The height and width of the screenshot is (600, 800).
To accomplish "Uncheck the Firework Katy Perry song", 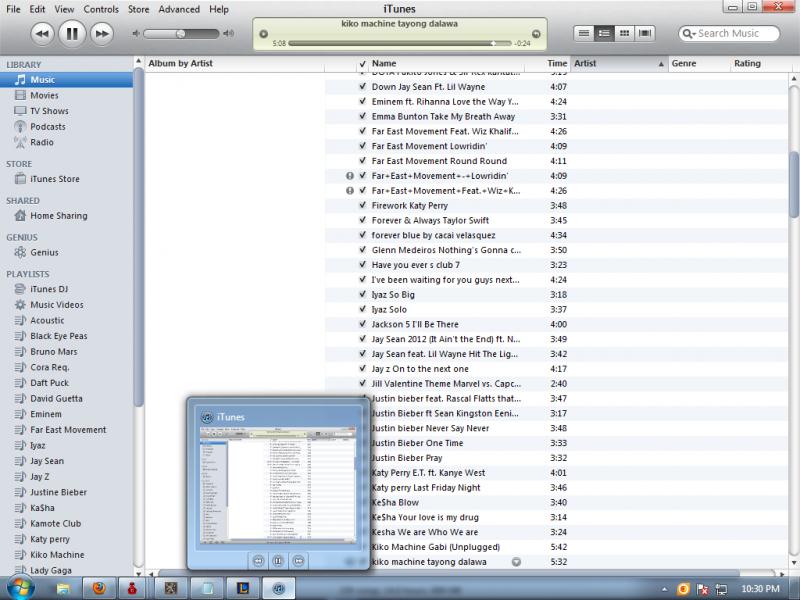I will click(363, 205).
